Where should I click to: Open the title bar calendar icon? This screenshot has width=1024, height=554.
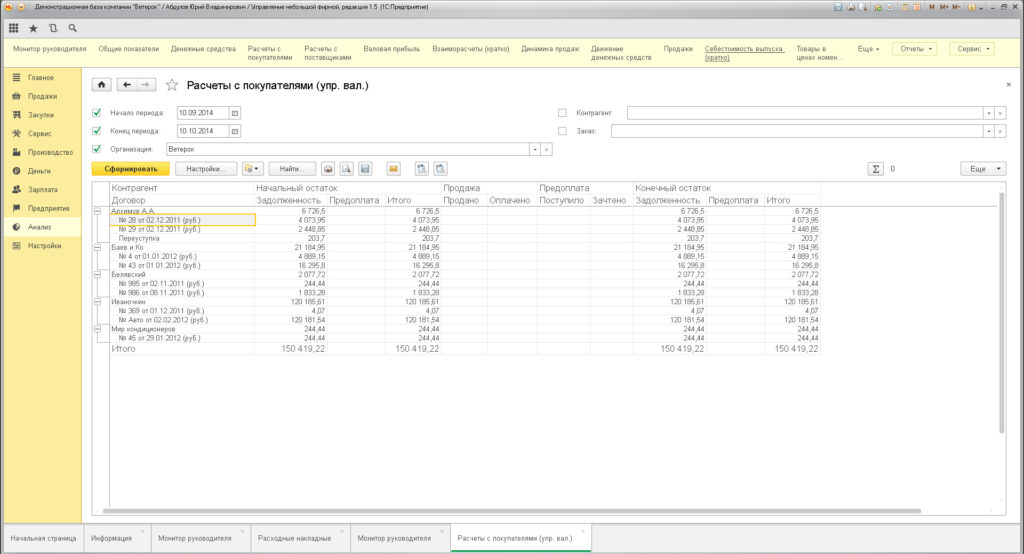point(918,7)
